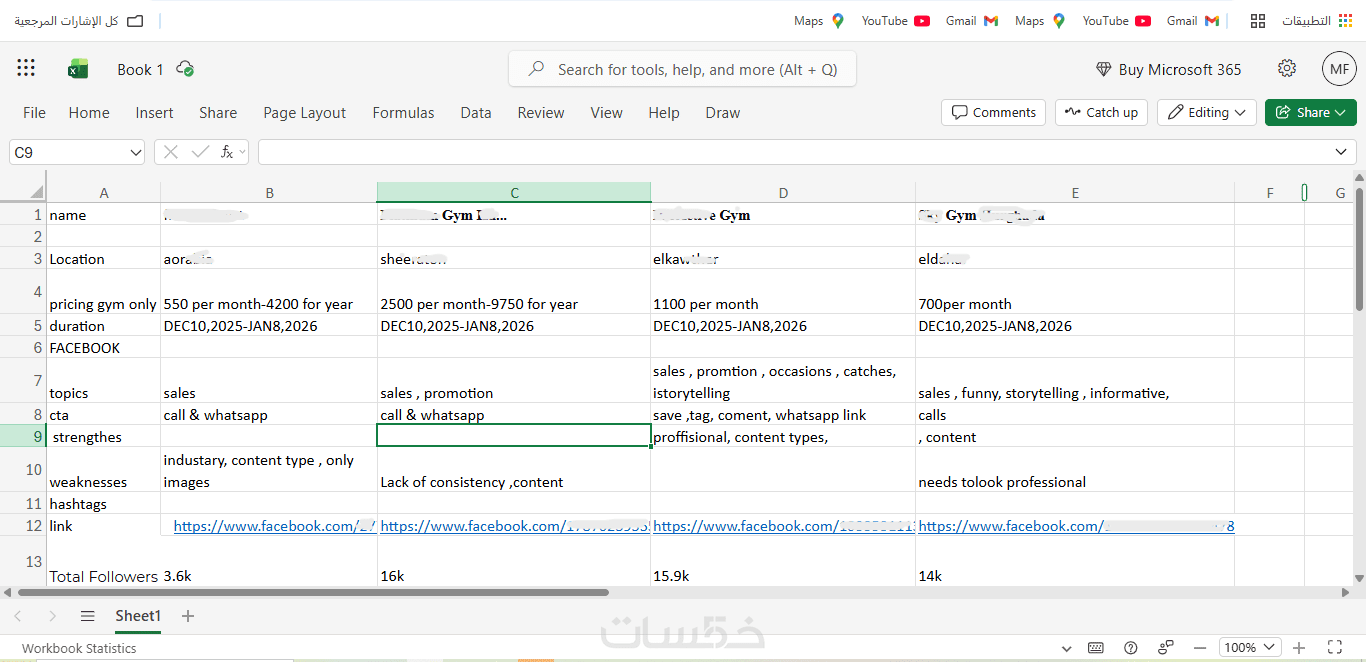Click the green Share button
The height and width of the screenshot is (662, 1366).
tap(1311, 112)
